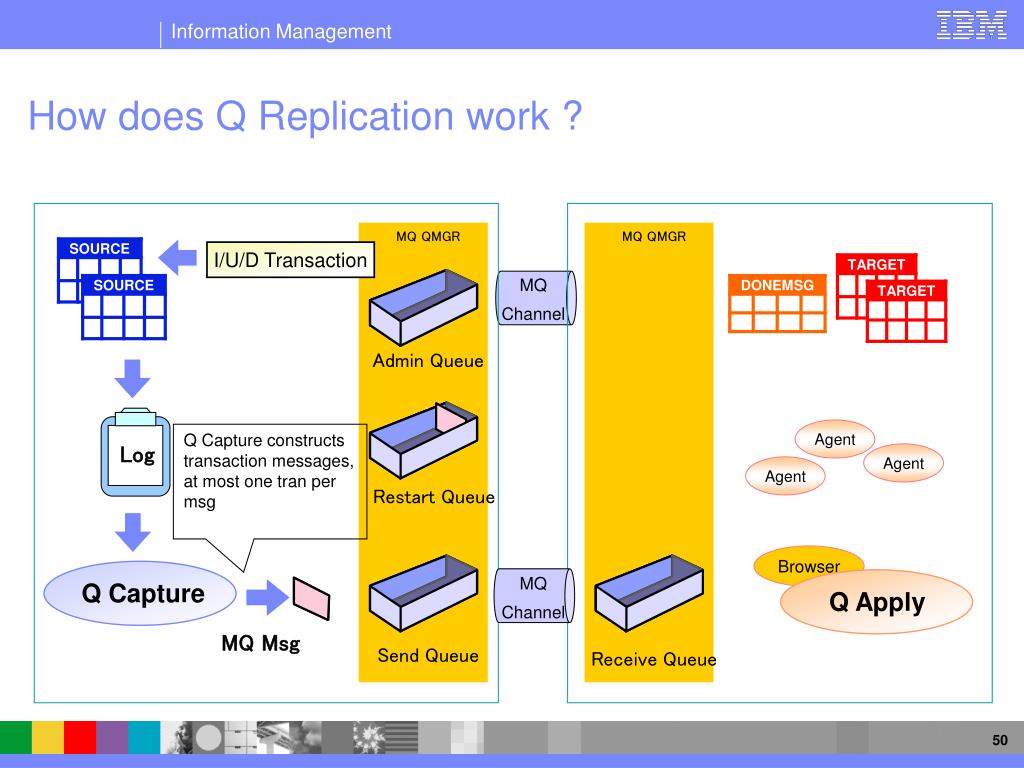Click the 'Restart Queue' label
Viewport: 1024px width, 768px height.
click(434, 497)
